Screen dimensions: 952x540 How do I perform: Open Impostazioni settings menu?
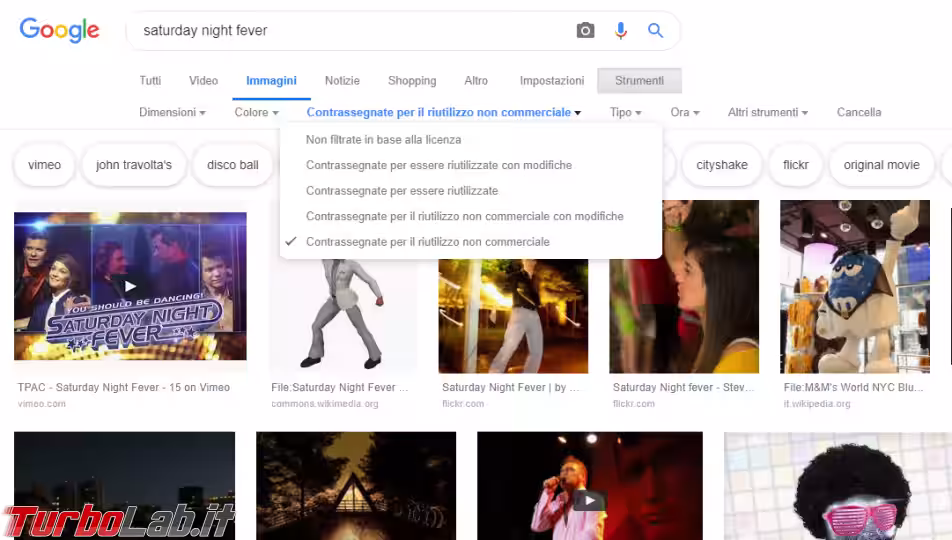552,81
